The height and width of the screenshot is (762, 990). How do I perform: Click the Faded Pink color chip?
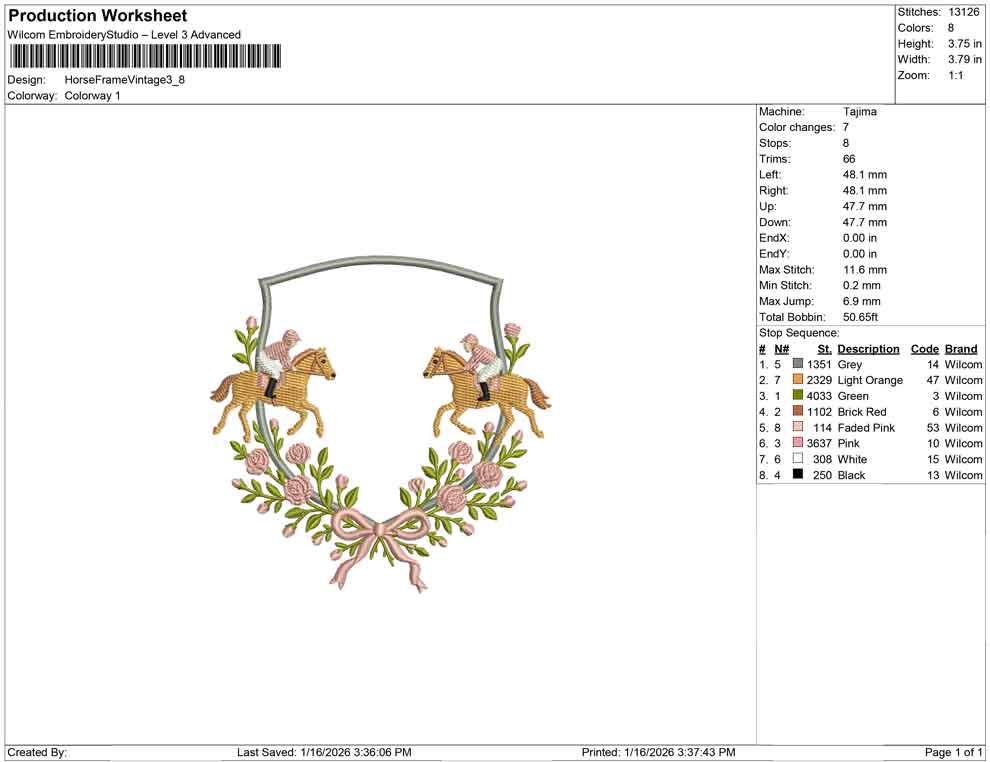796,427
